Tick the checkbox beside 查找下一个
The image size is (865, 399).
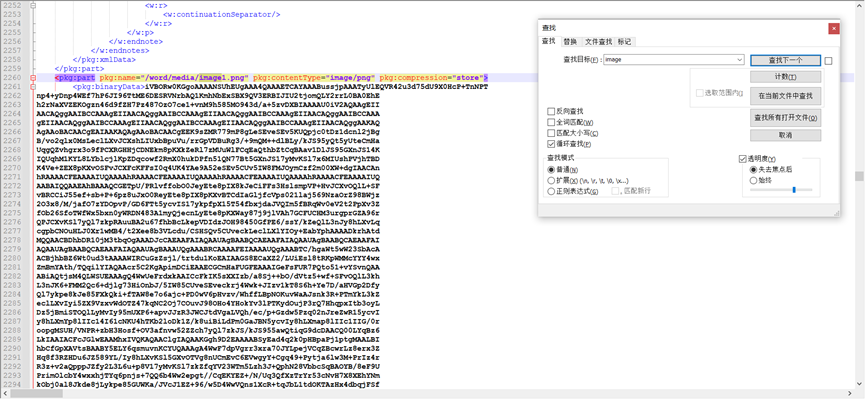pos(829,61)
